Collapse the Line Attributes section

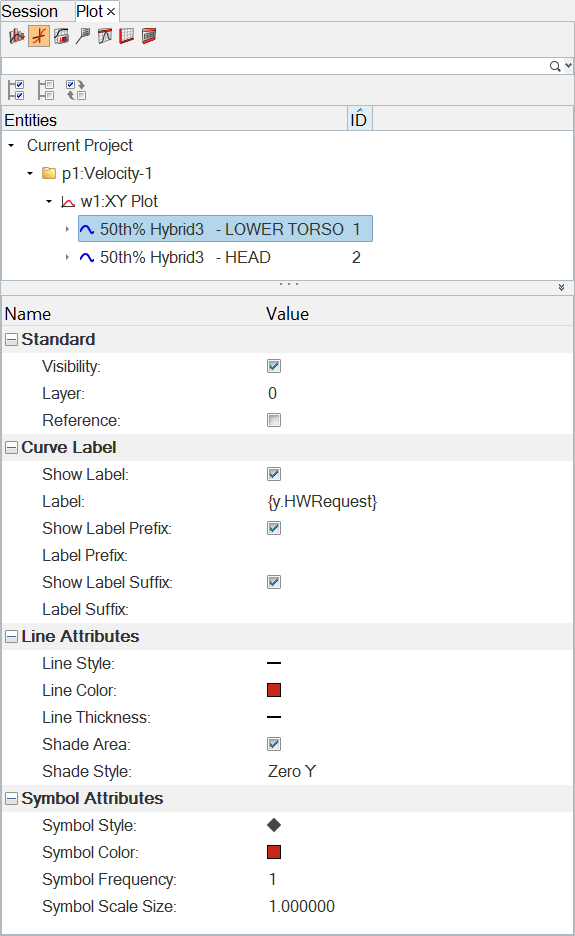coord(11,637)
